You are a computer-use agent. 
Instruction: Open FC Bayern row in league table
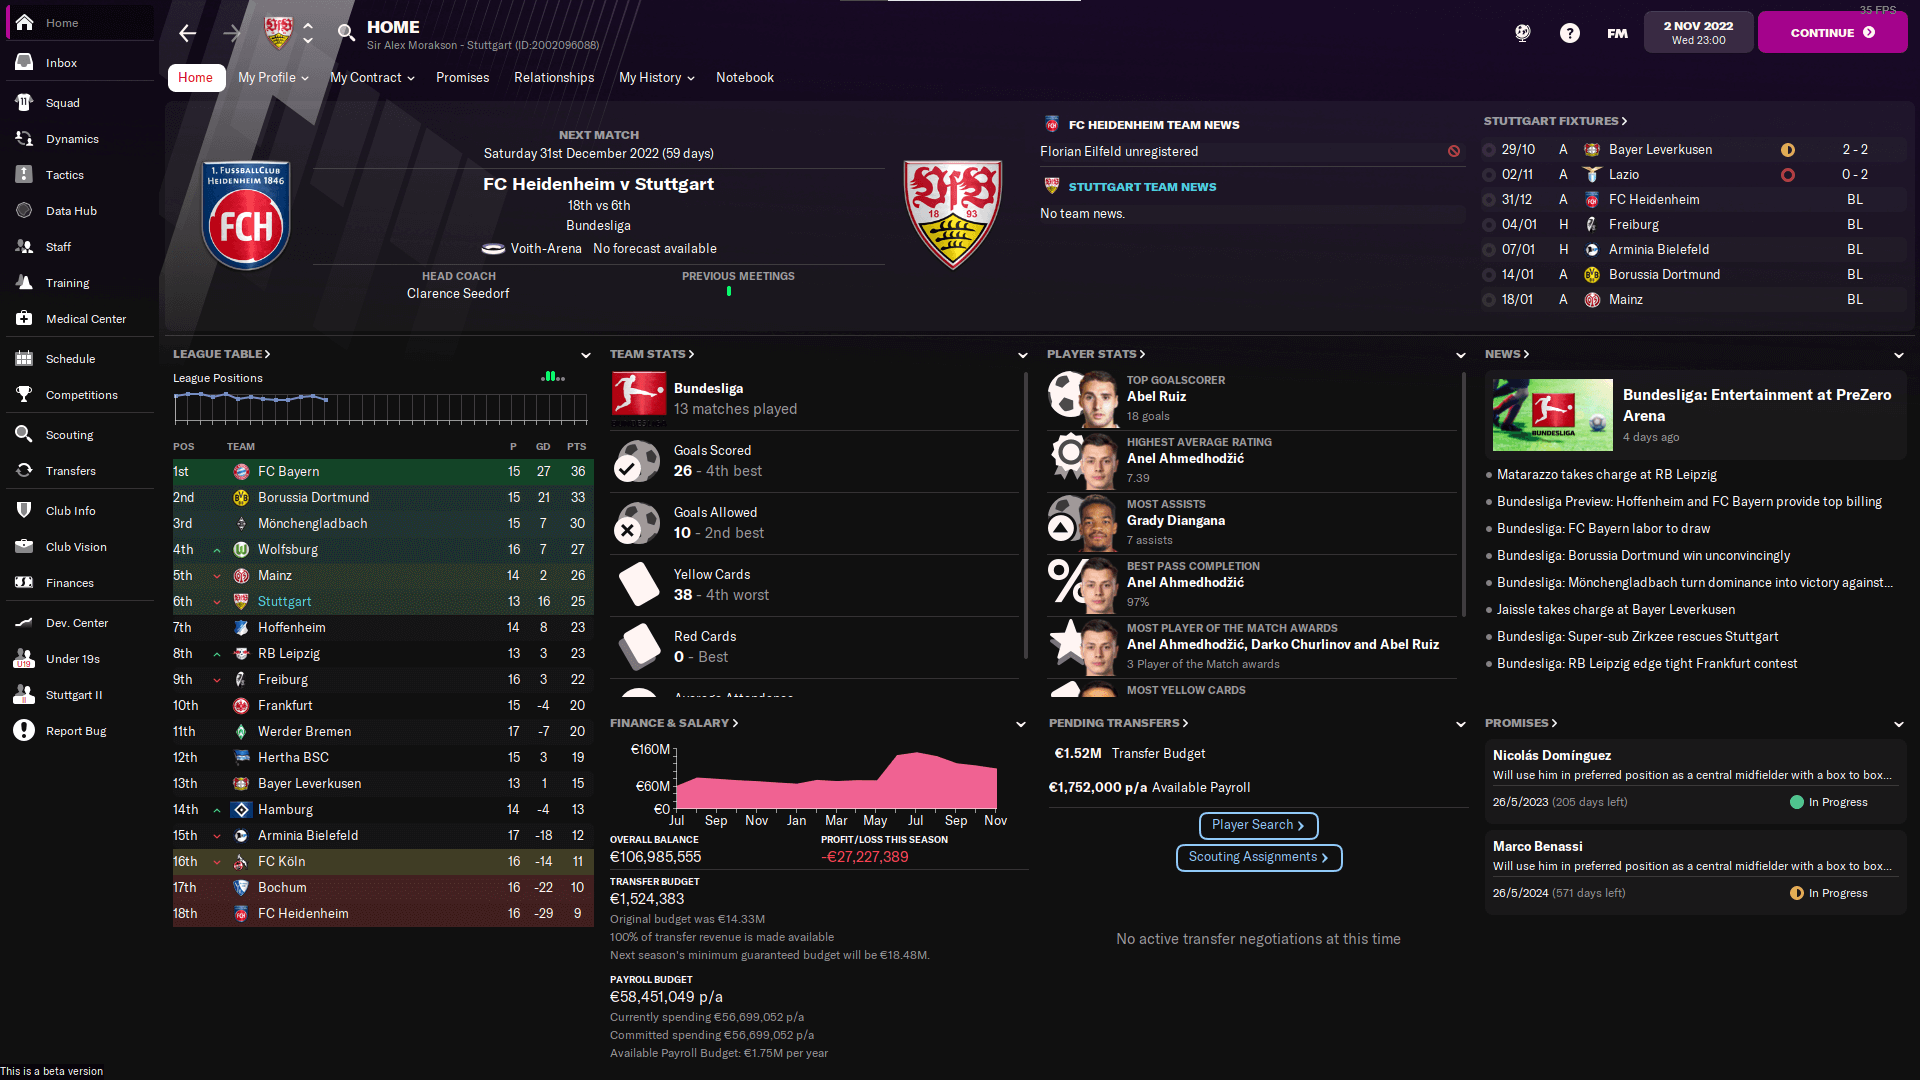click(x=383, y=472)
